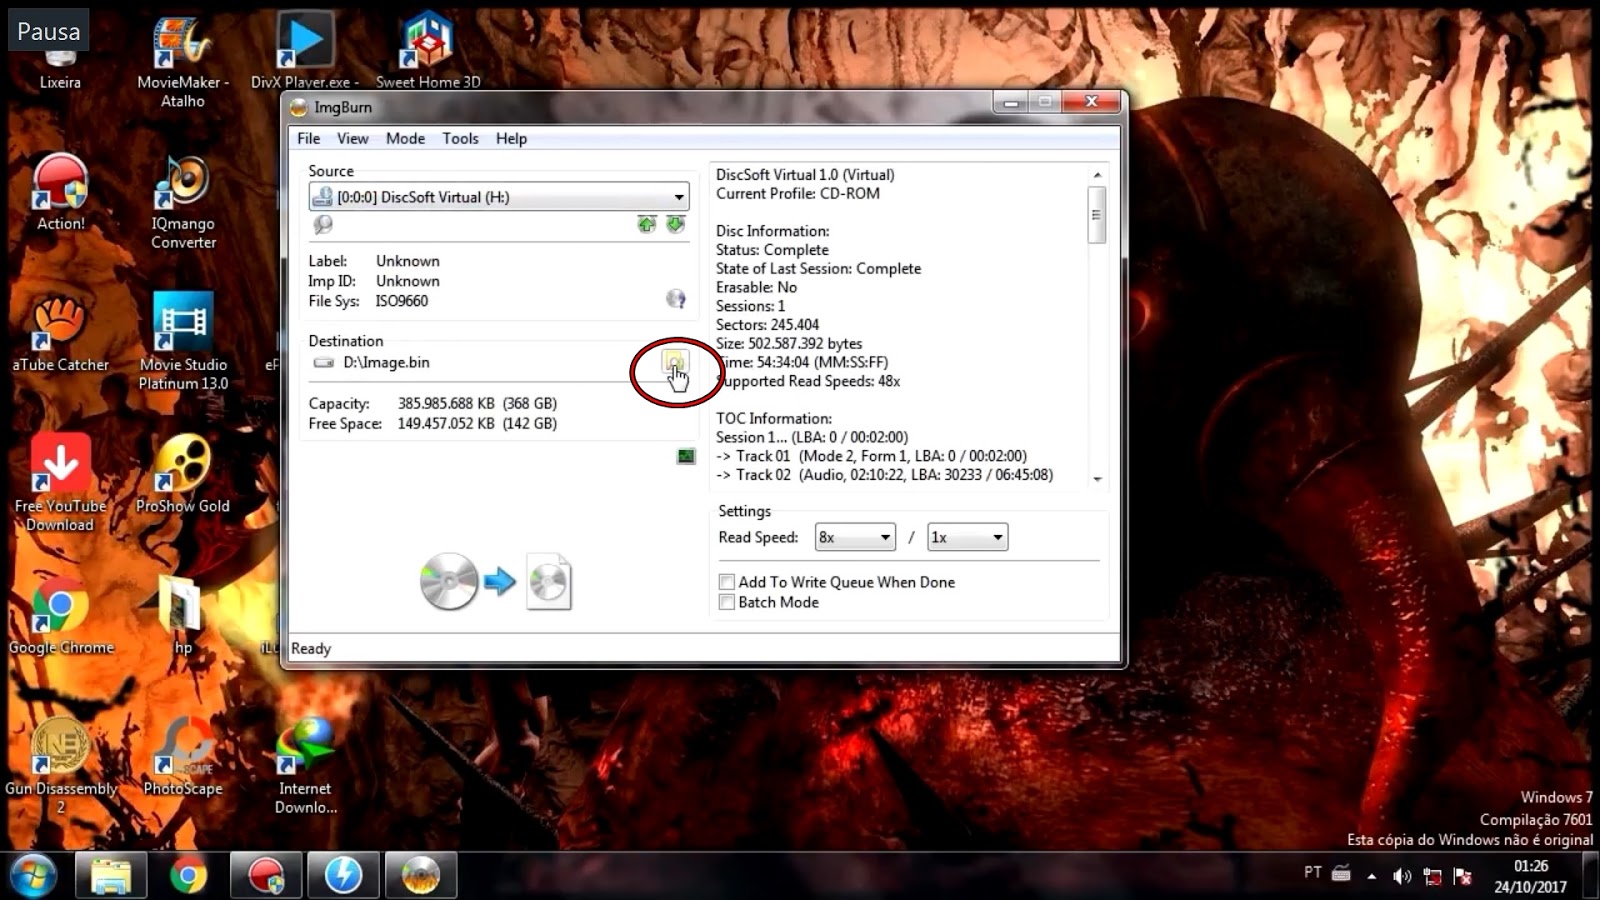
Task: Open Free YouTube Download shortcut
Action: [60, 484]
